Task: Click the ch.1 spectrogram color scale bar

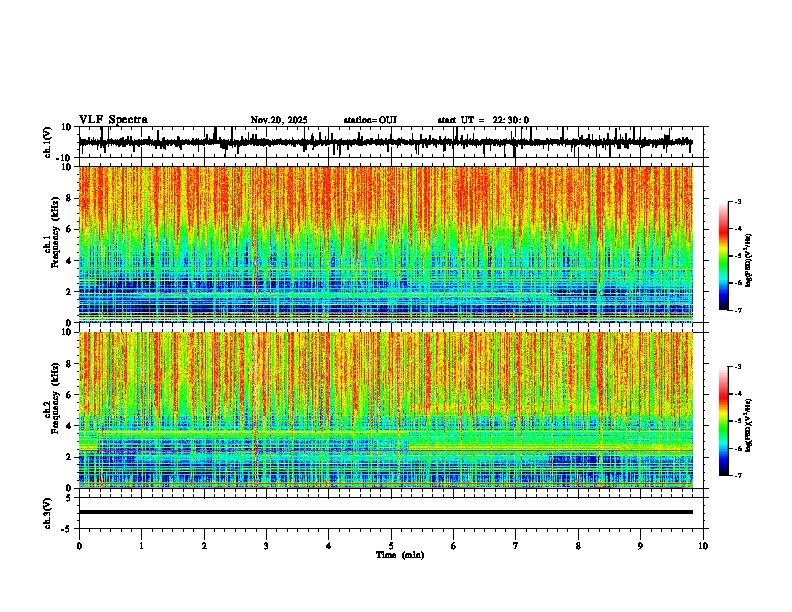Action: pos(723,256)
